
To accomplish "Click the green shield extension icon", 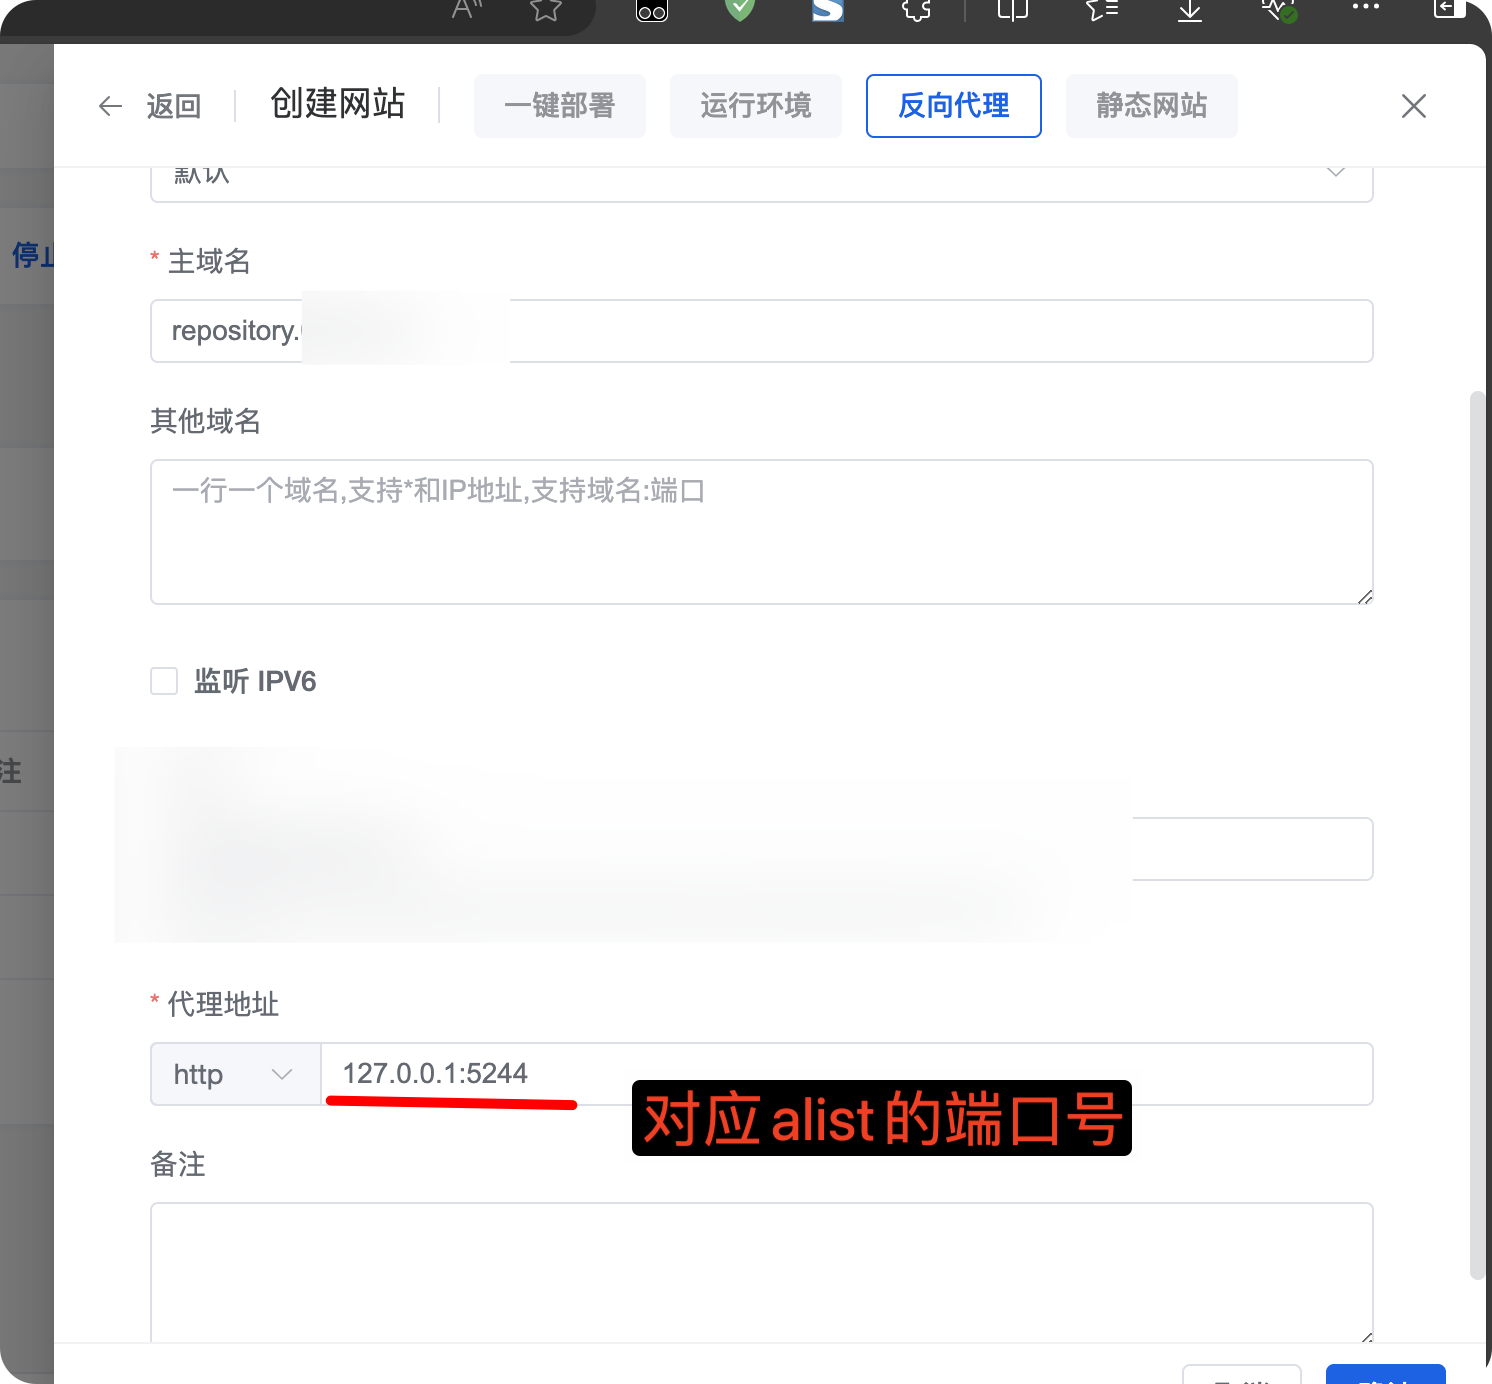I will pos(740,10).
